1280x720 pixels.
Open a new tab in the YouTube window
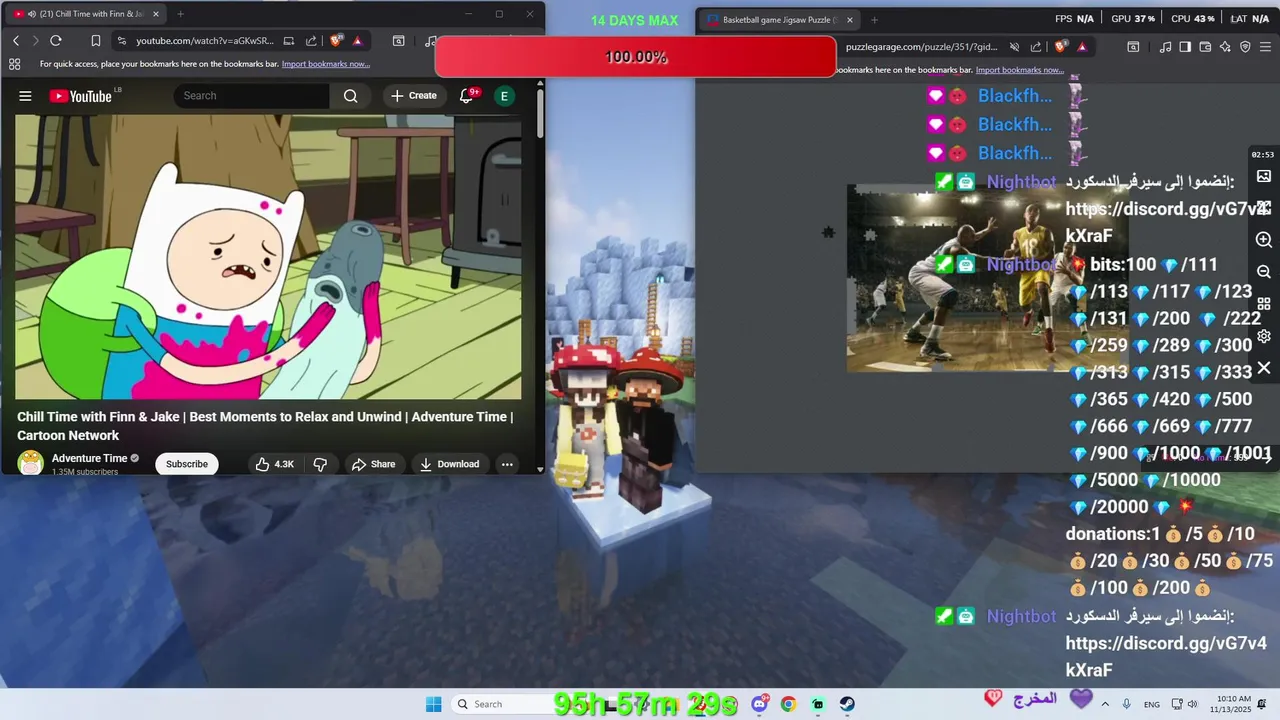click(180, 14)
